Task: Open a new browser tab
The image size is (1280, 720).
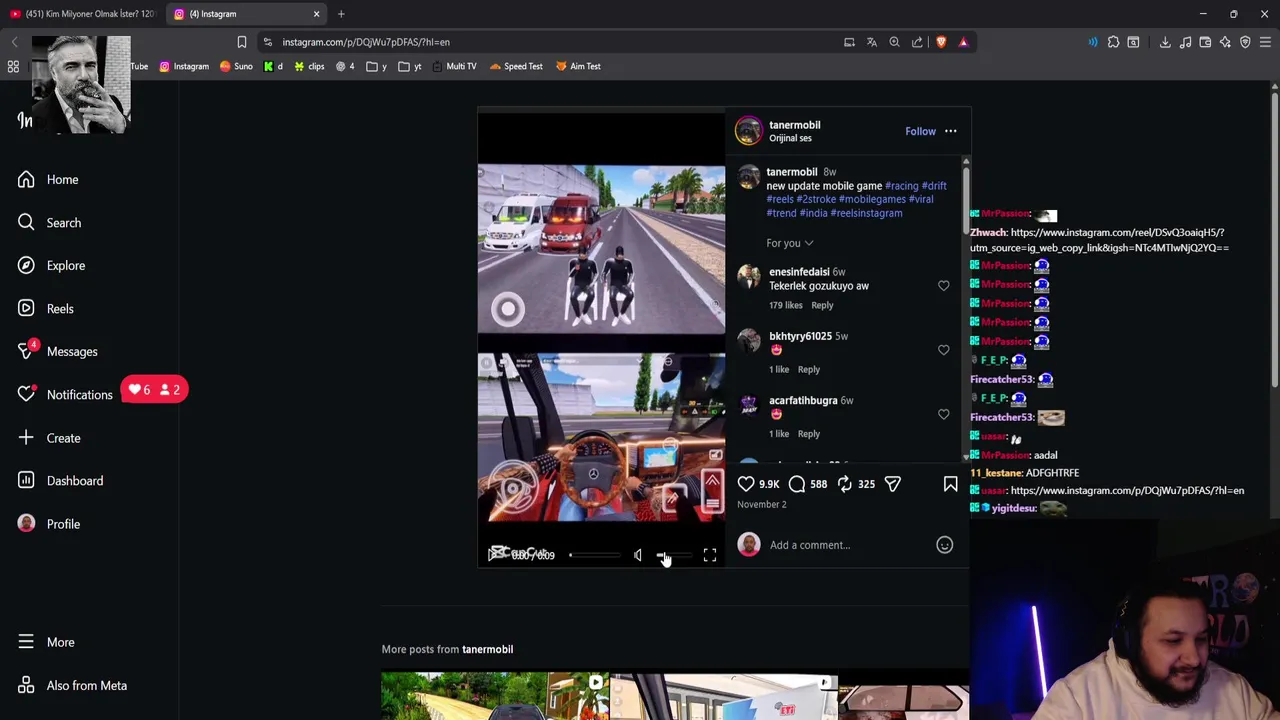Action: (x=341, y=14)
